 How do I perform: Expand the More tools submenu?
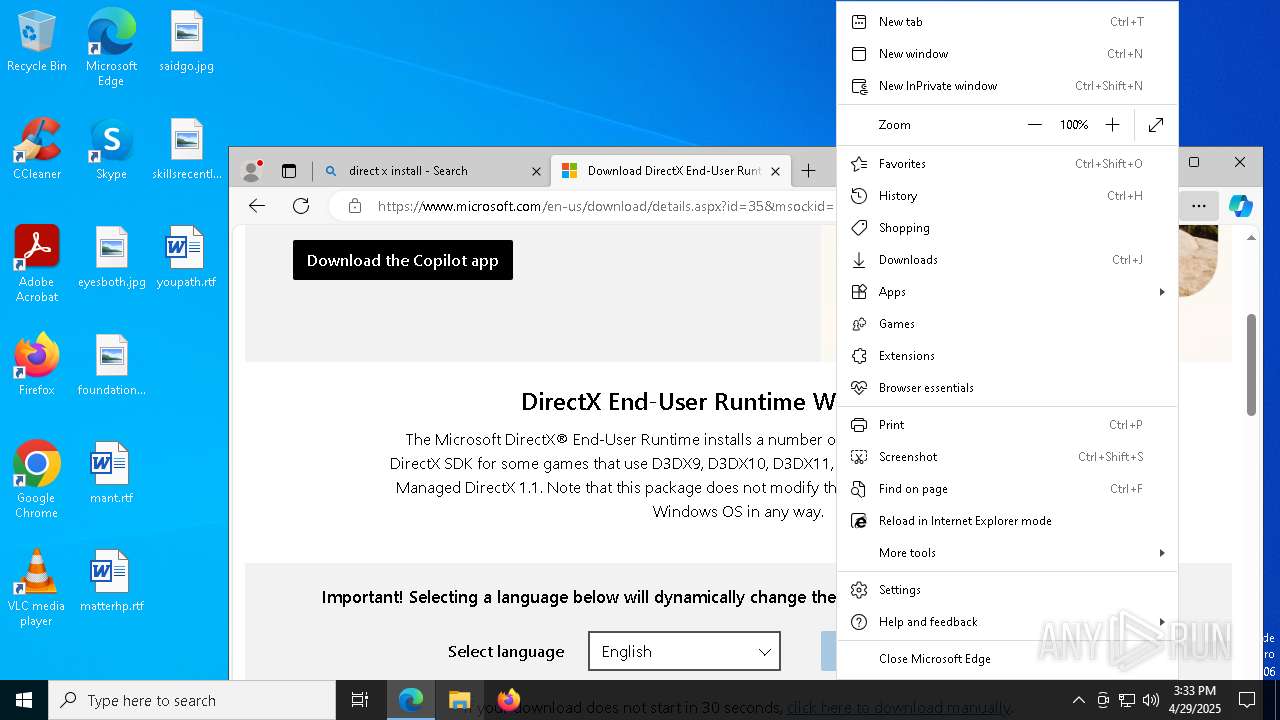click(1007, 553)
